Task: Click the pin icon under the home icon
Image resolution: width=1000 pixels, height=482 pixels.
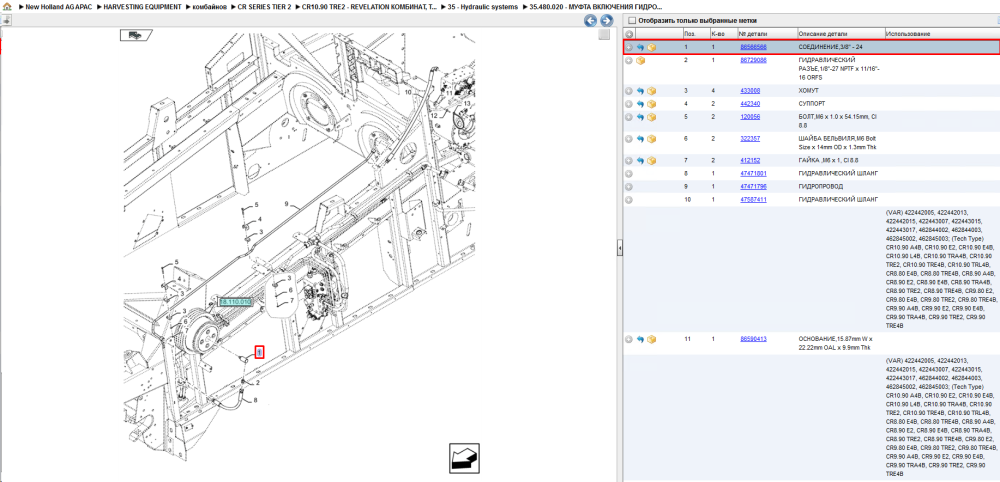Action: coord(6,20)
